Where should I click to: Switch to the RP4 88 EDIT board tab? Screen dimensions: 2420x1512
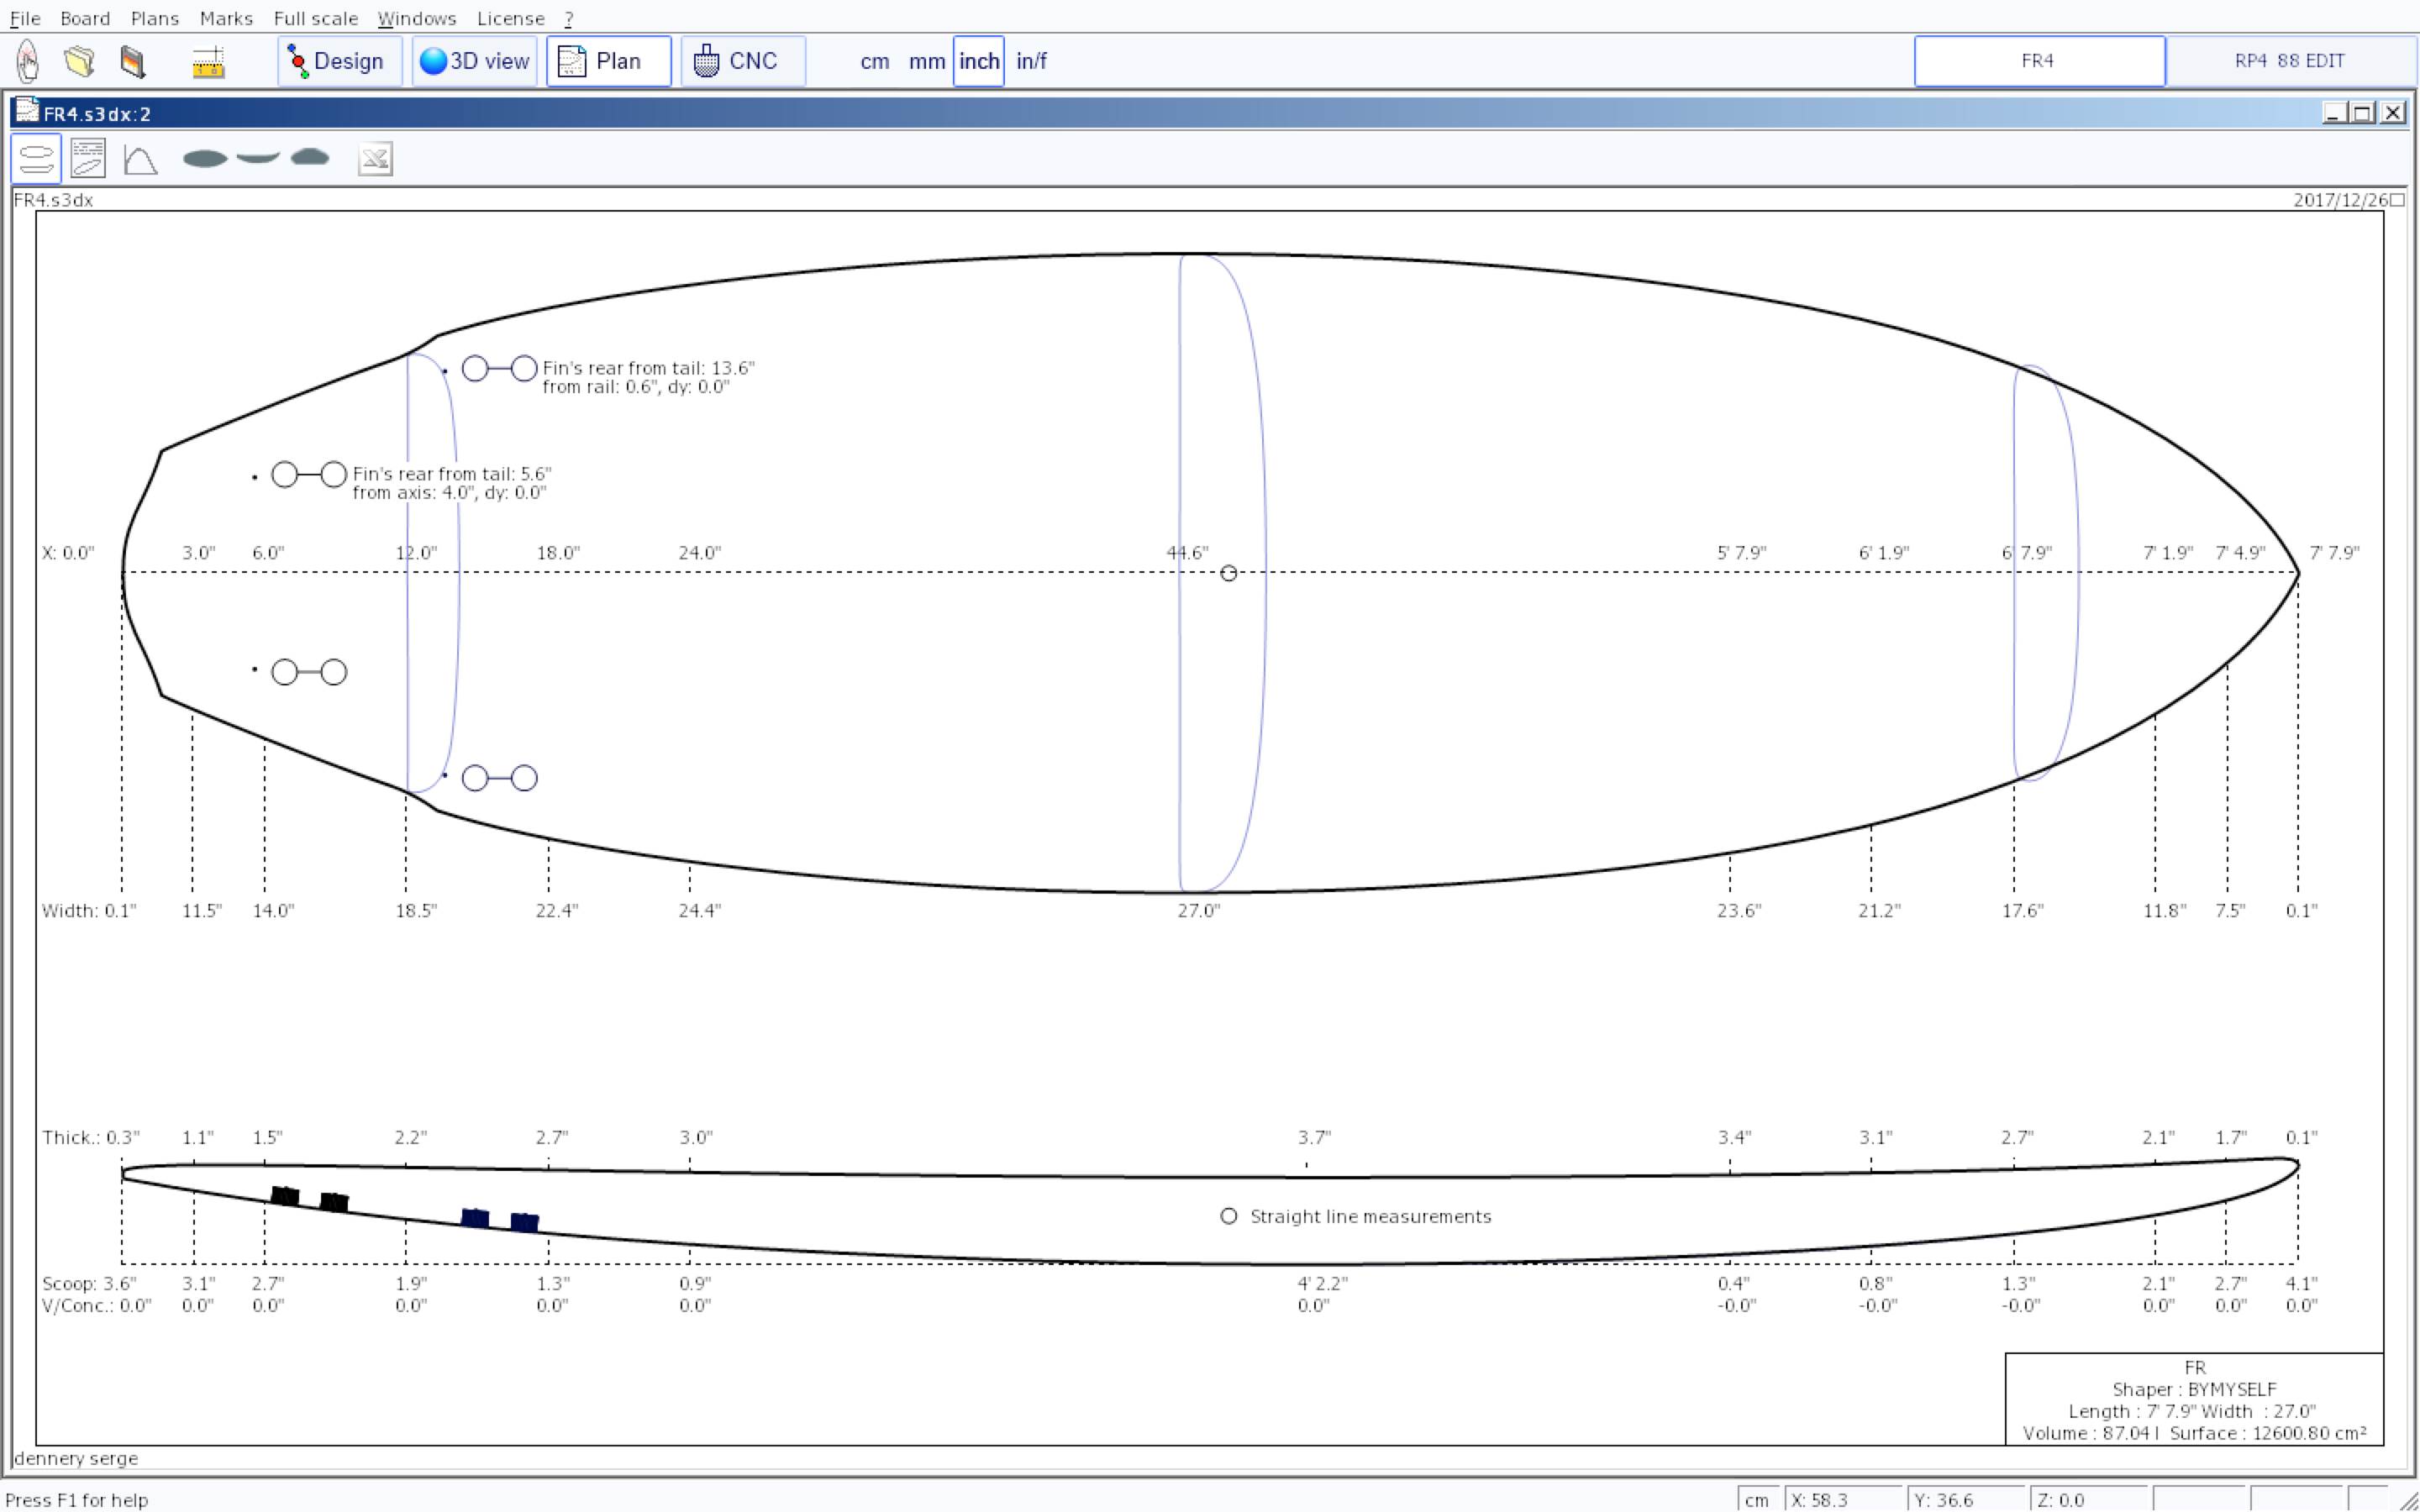click(2289, 61)
